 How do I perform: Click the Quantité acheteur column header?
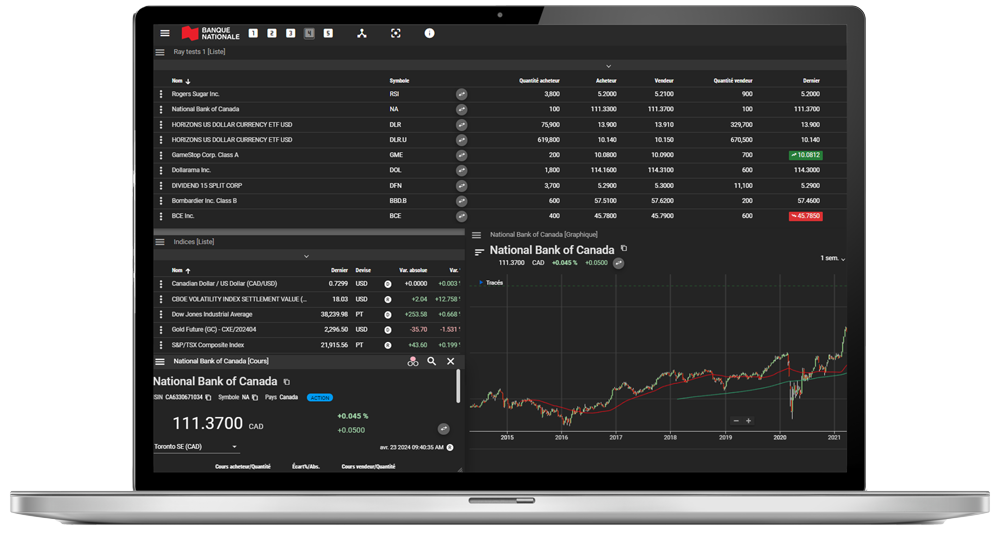click(539, 81)
